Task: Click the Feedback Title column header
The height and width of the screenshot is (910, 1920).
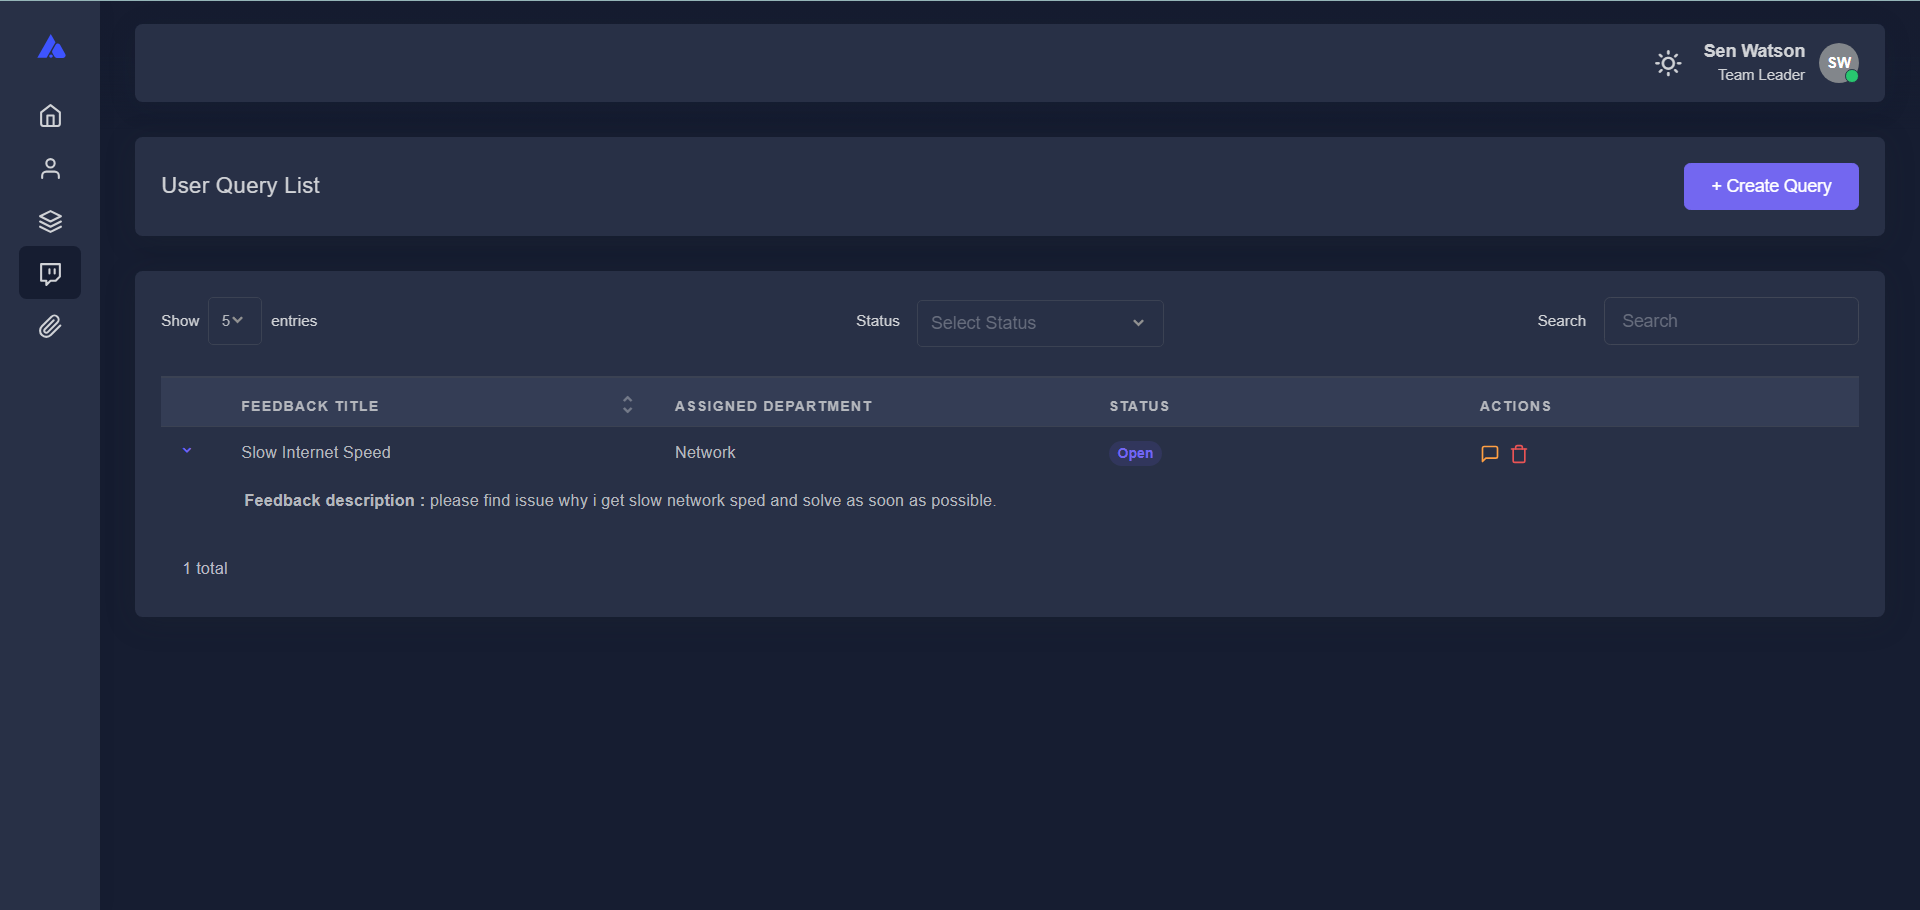Action: click(310, 406)
